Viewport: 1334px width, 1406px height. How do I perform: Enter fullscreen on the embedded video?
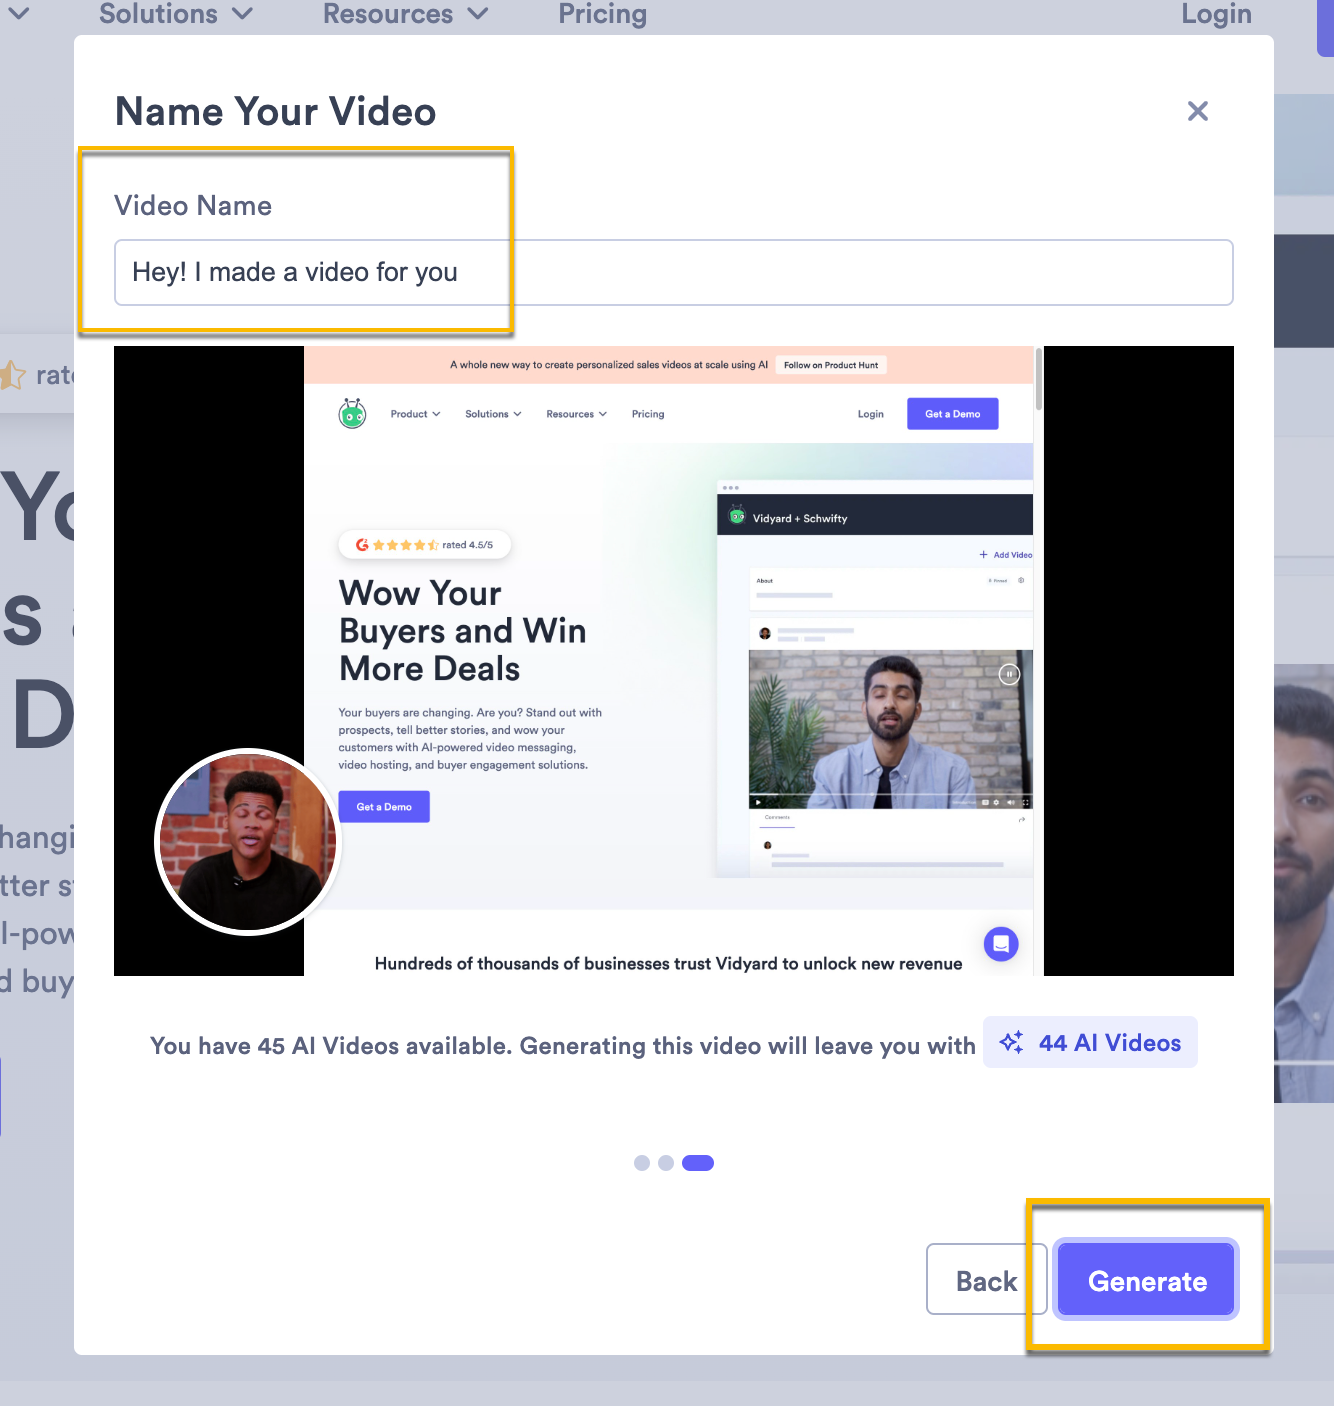pyautogui.click(x=1026, y=803)
